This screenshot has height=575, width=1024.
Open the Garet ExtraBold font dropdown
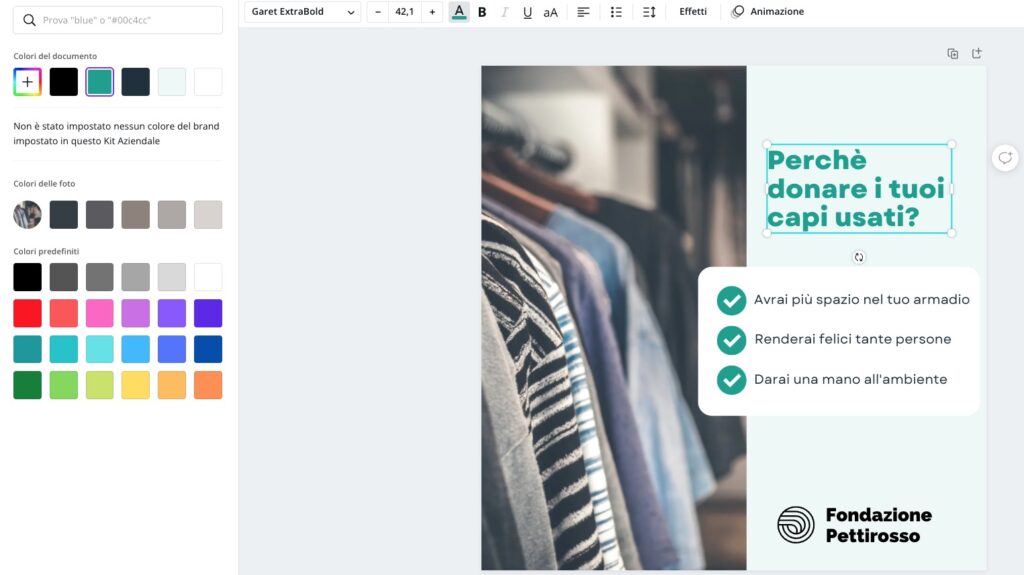point(302,12)
